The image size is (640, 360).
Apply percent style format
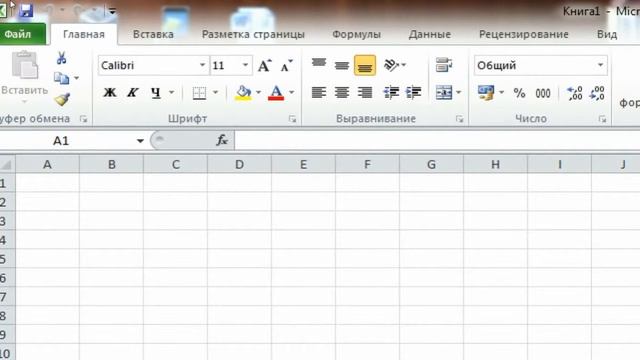pyautogui.click(x=519, y=93)
